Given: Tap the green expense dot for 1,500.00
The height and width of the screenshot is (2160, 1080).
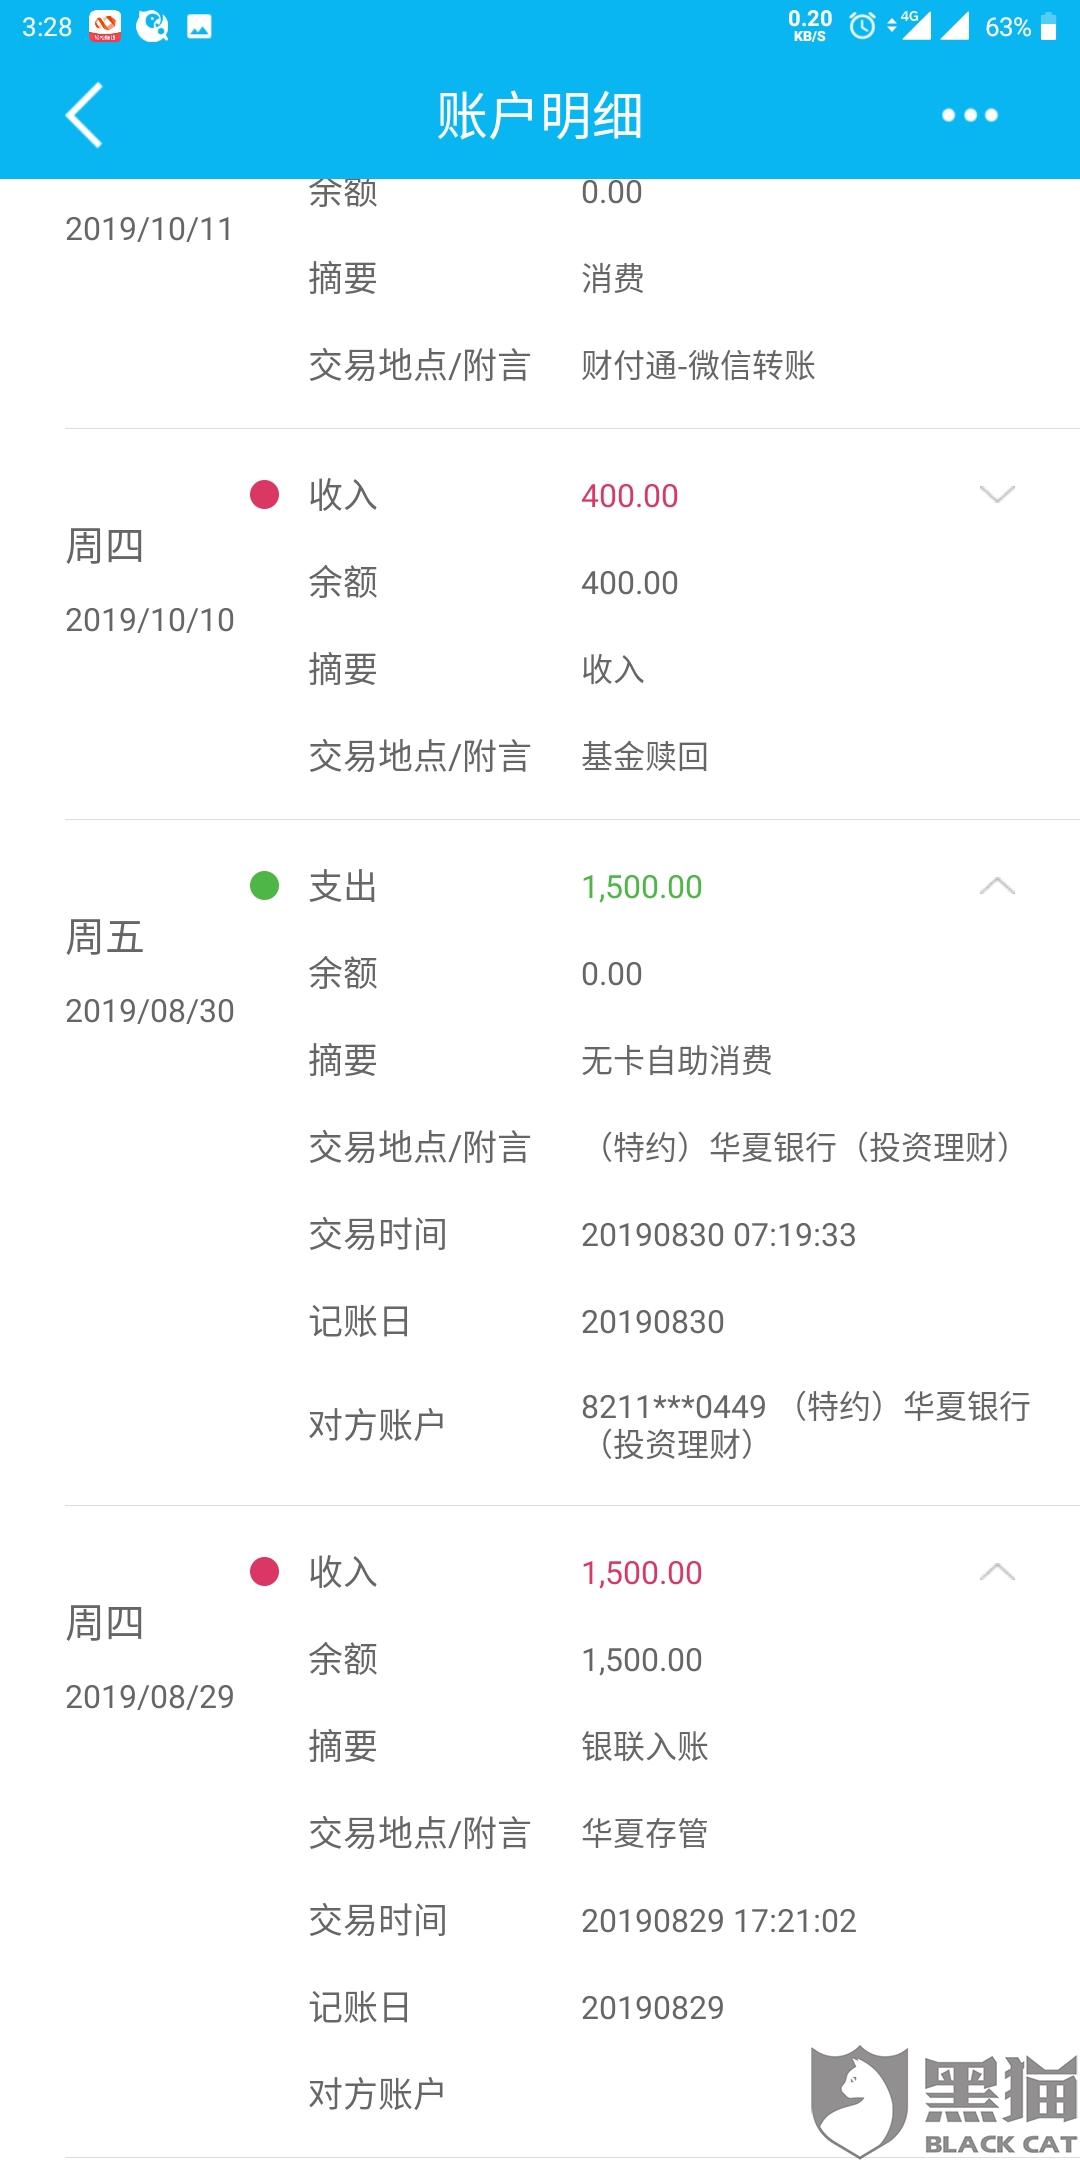Looking at the screenshot, I should pyautogui.click(x=264, y=886).
